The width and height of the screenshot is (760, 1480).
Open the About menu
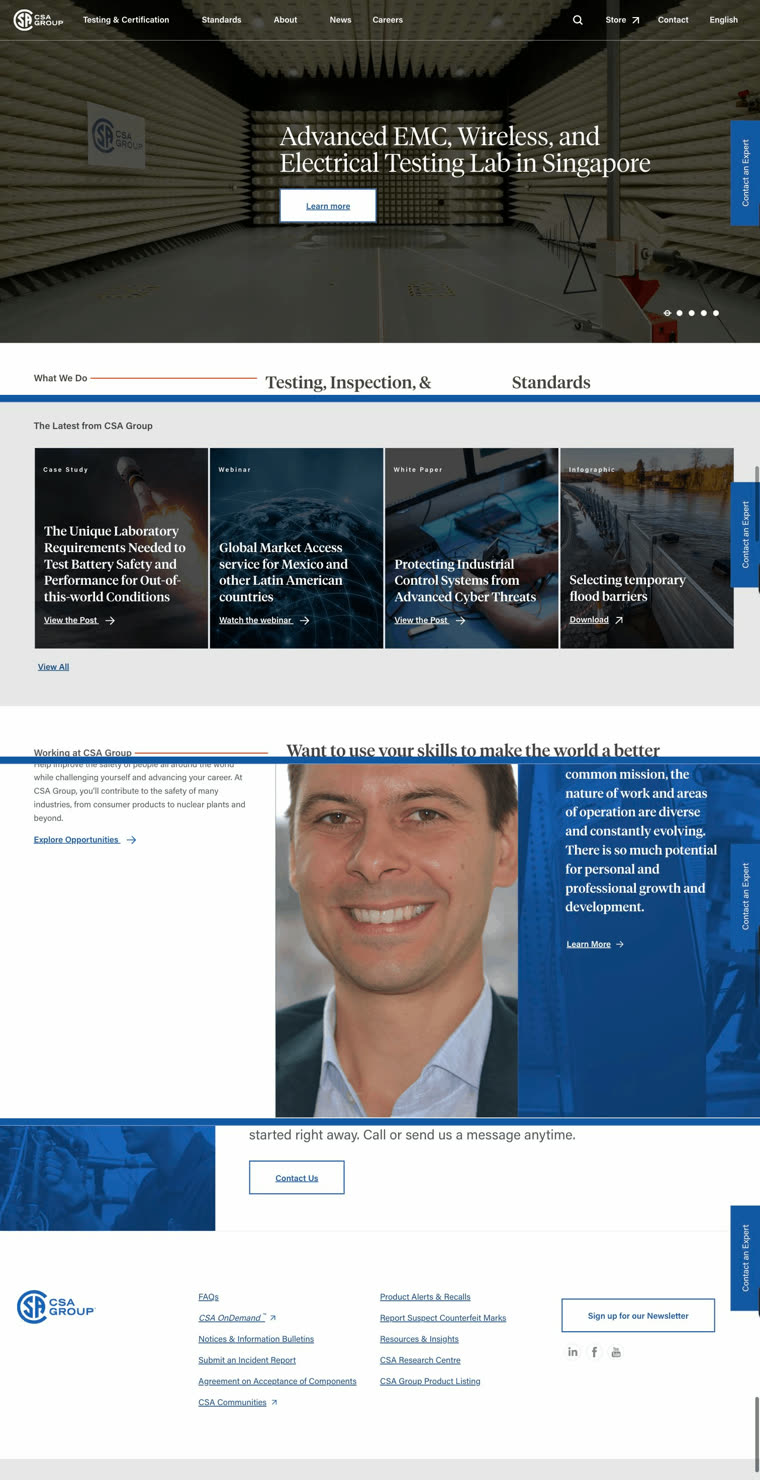pos(285,20)
